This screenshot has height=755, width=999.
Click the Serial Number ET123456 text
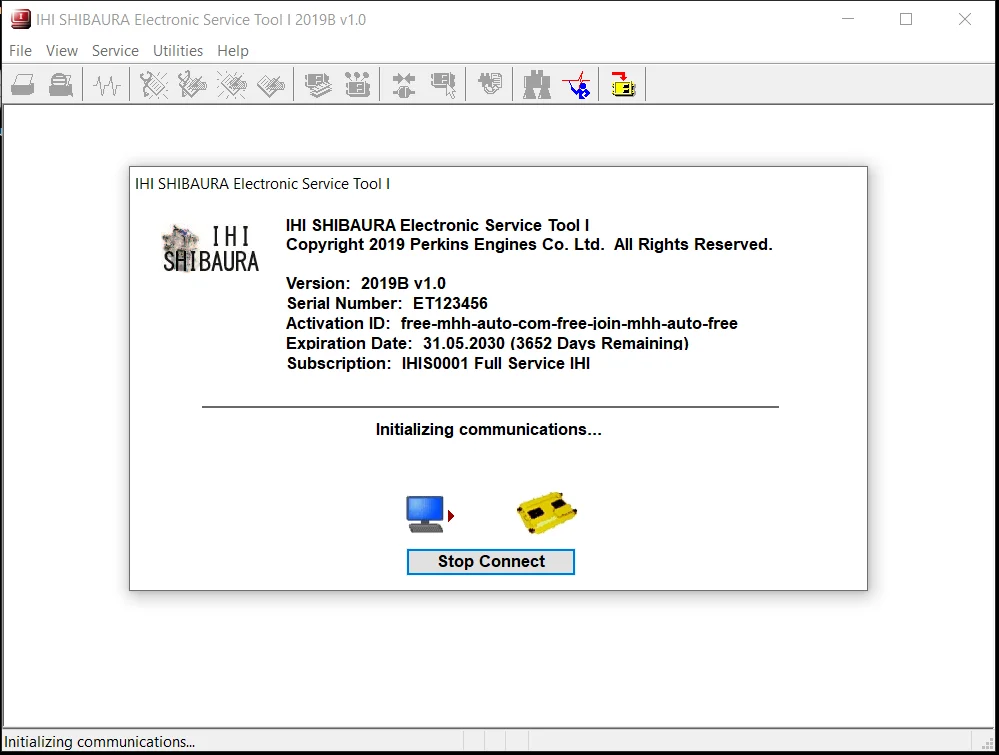point(387,303)
